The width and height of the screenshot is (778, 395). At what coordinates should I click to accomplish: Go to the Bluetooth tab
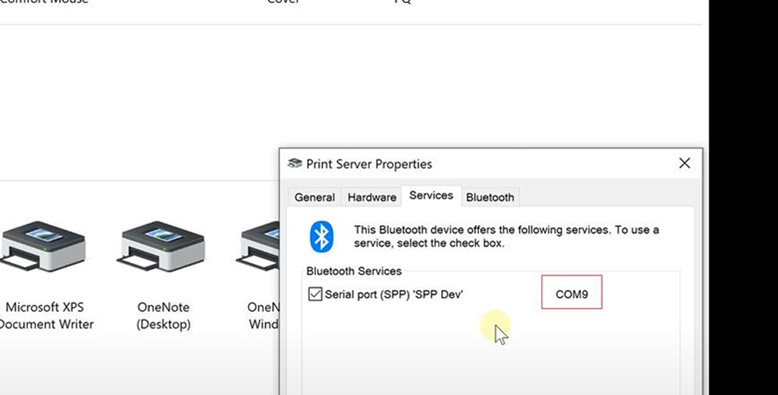[490, 197]
